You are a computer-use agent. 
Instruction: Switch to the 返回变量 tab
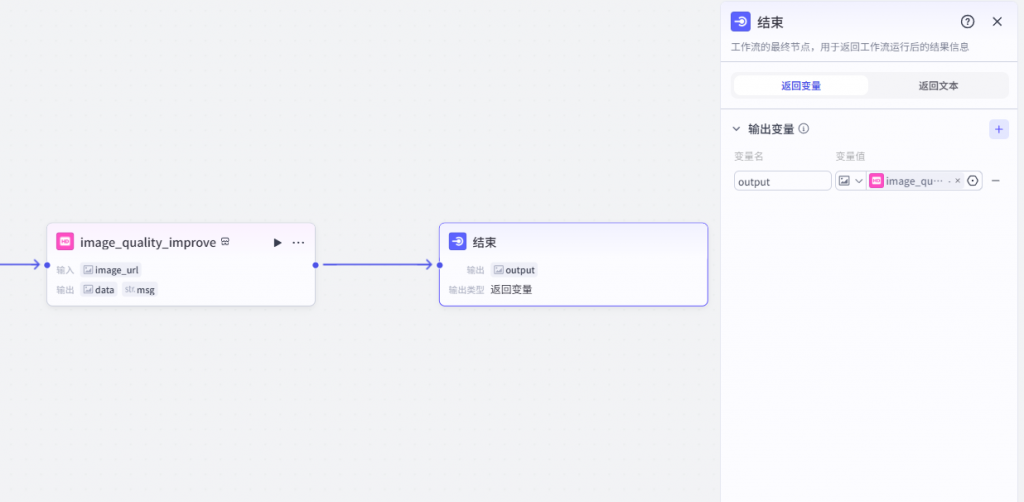tap(801, 86)
